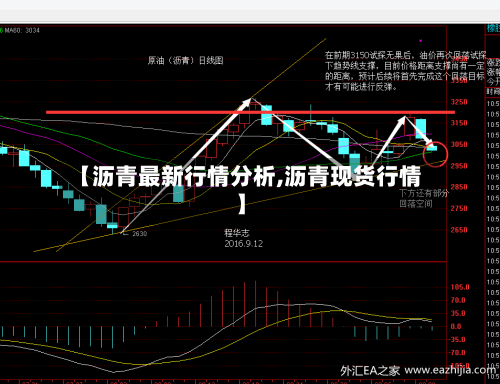Click the 2950 price axis label
The image size is (500, 384).
tap(459, 166)
